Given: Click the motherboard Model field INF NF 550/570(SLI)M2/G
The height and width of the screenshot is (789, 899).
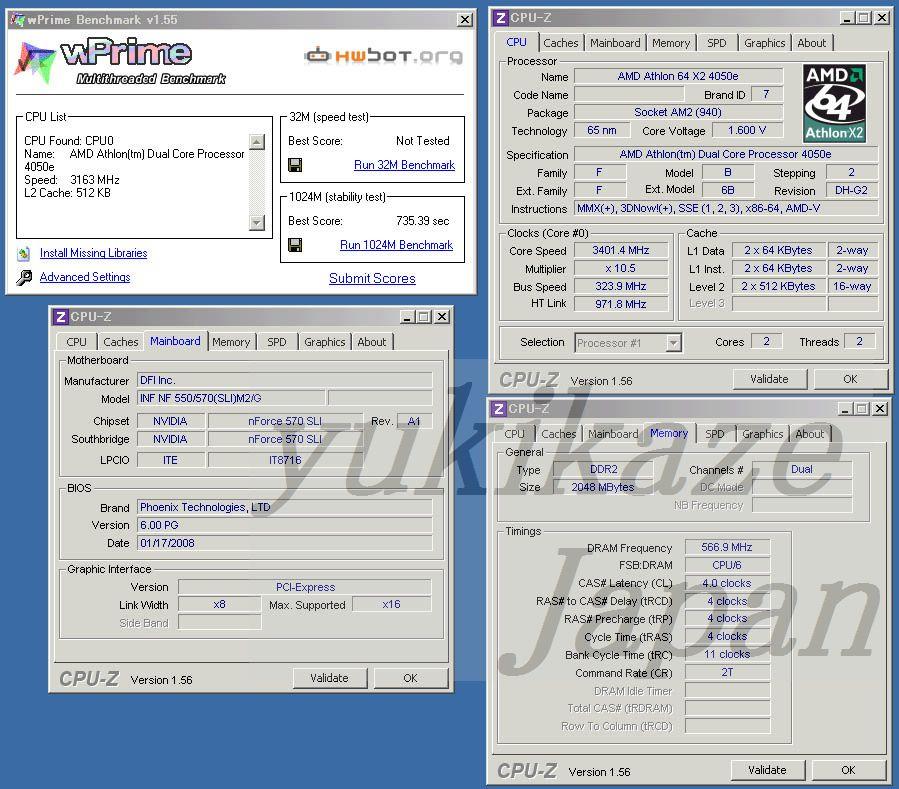Looking at the screenshot, I should click(231, 398).
